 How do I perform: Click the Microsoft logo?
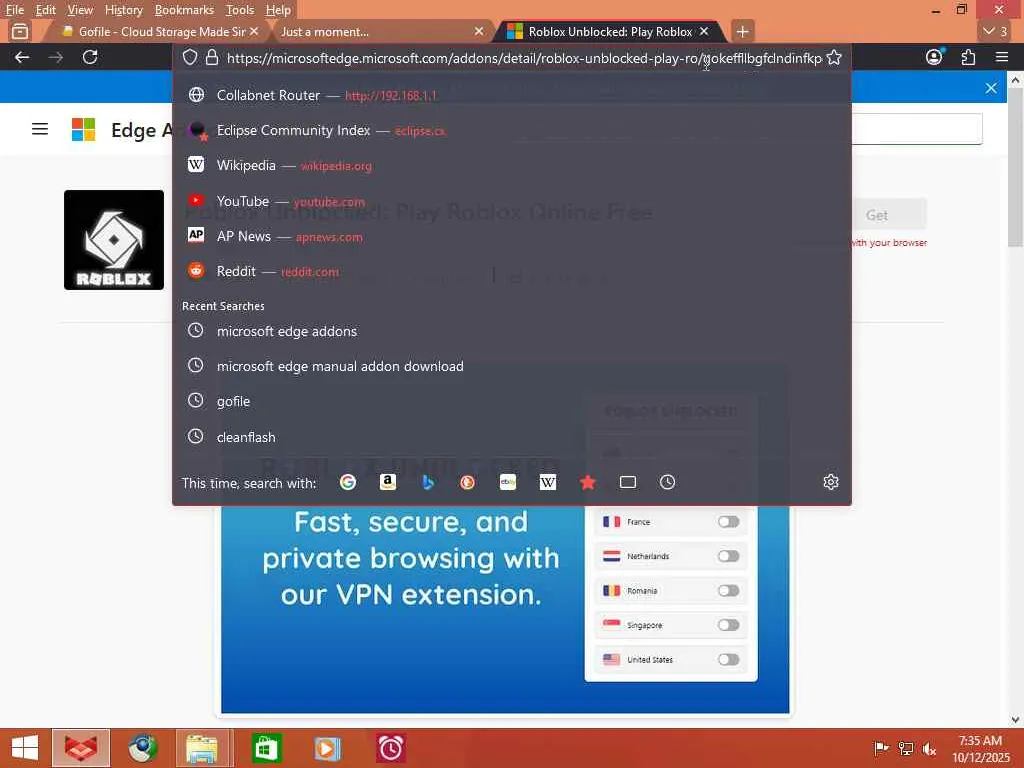(x=84, y=129)
